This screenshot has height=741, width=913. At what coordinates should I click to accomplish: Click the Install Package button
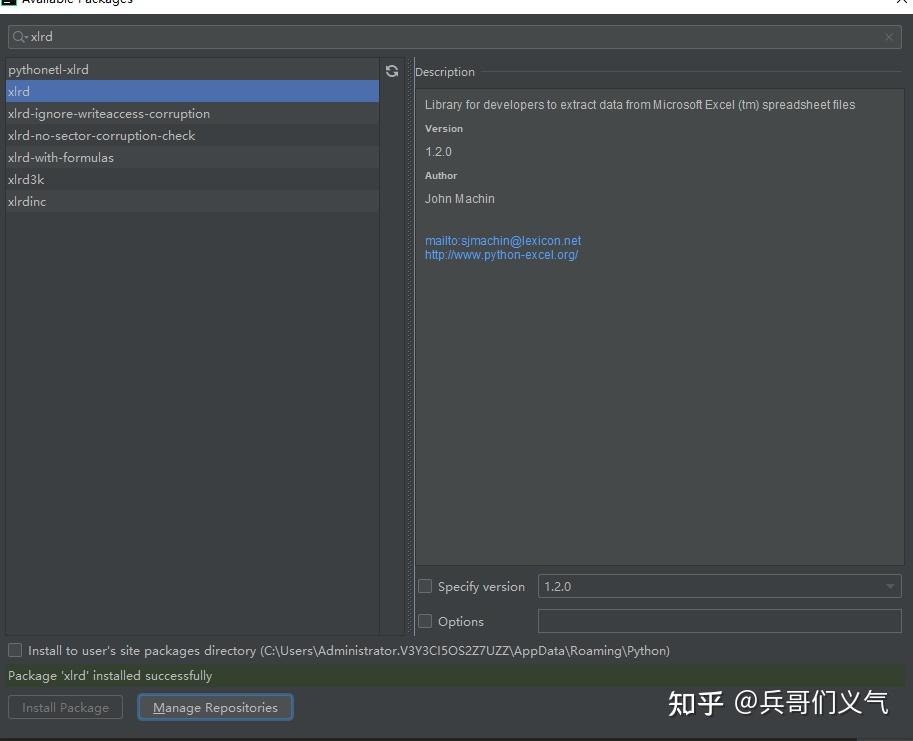coord(64,707)
